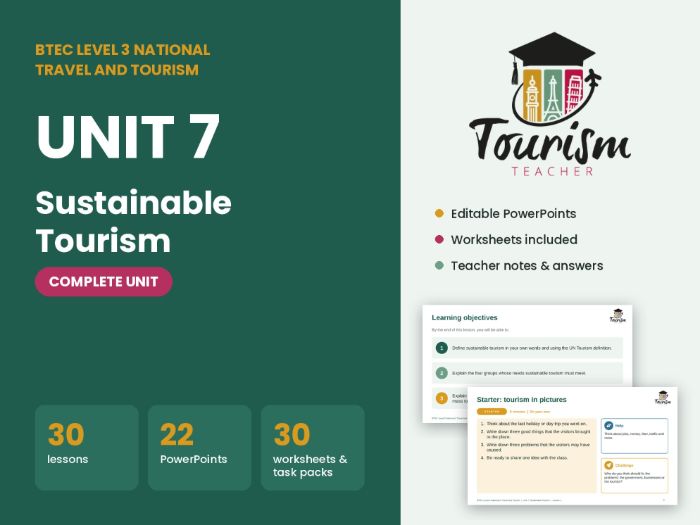Click the orange bullet beside Editable PowerPoints
The image size is (700, 525).
pyautogui.click(x=439, y=213)
